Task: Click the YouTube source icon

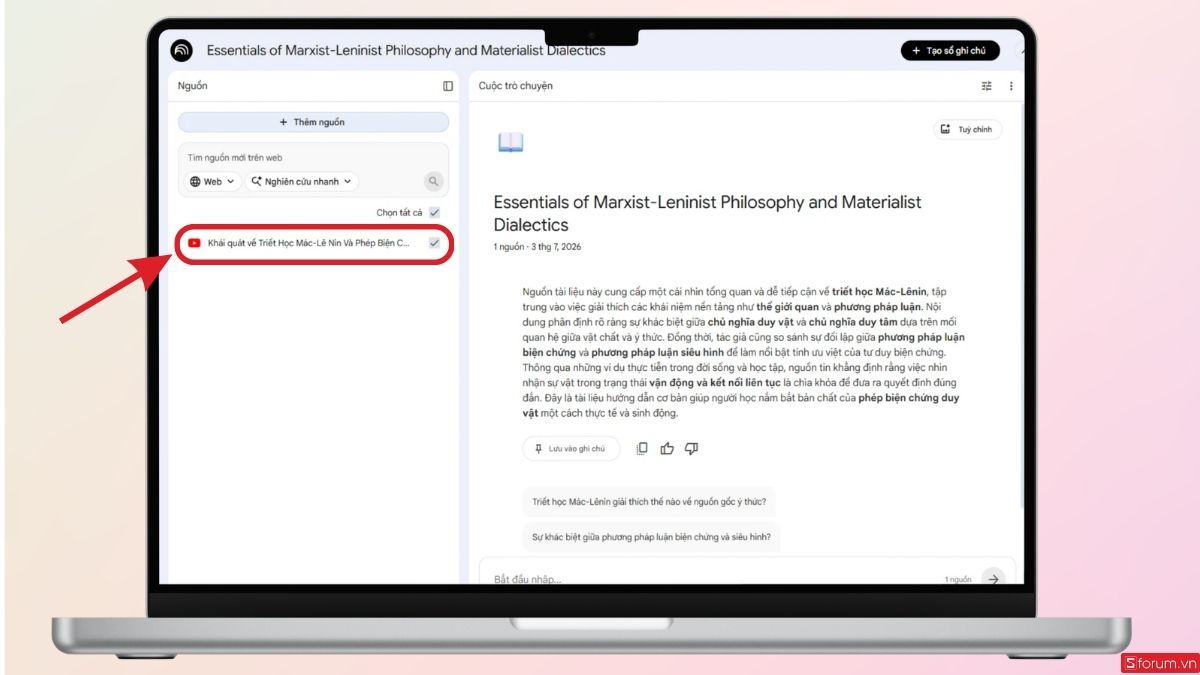Action: pyautogui.click(x=194, y=243)
